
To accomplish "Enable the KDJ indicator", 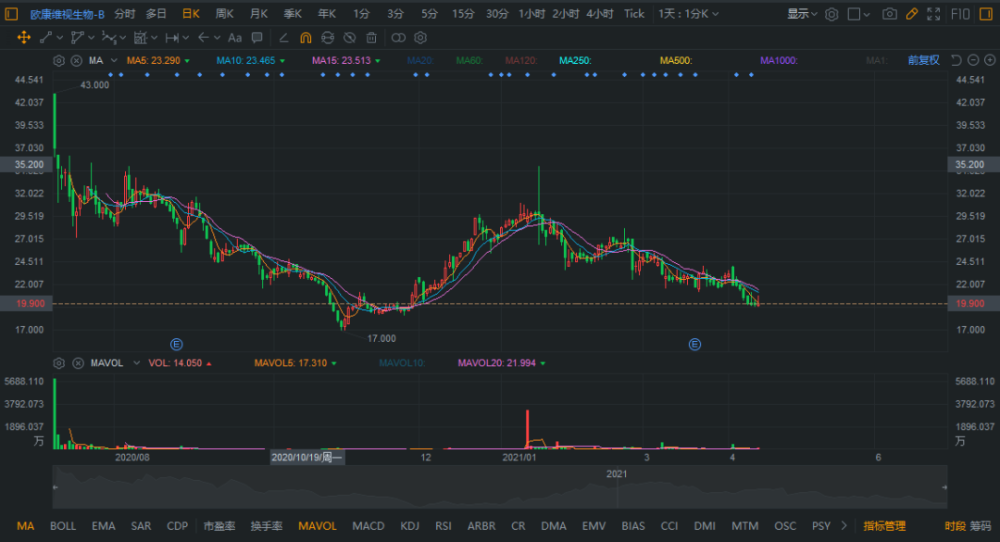I will tap(410, 526).
